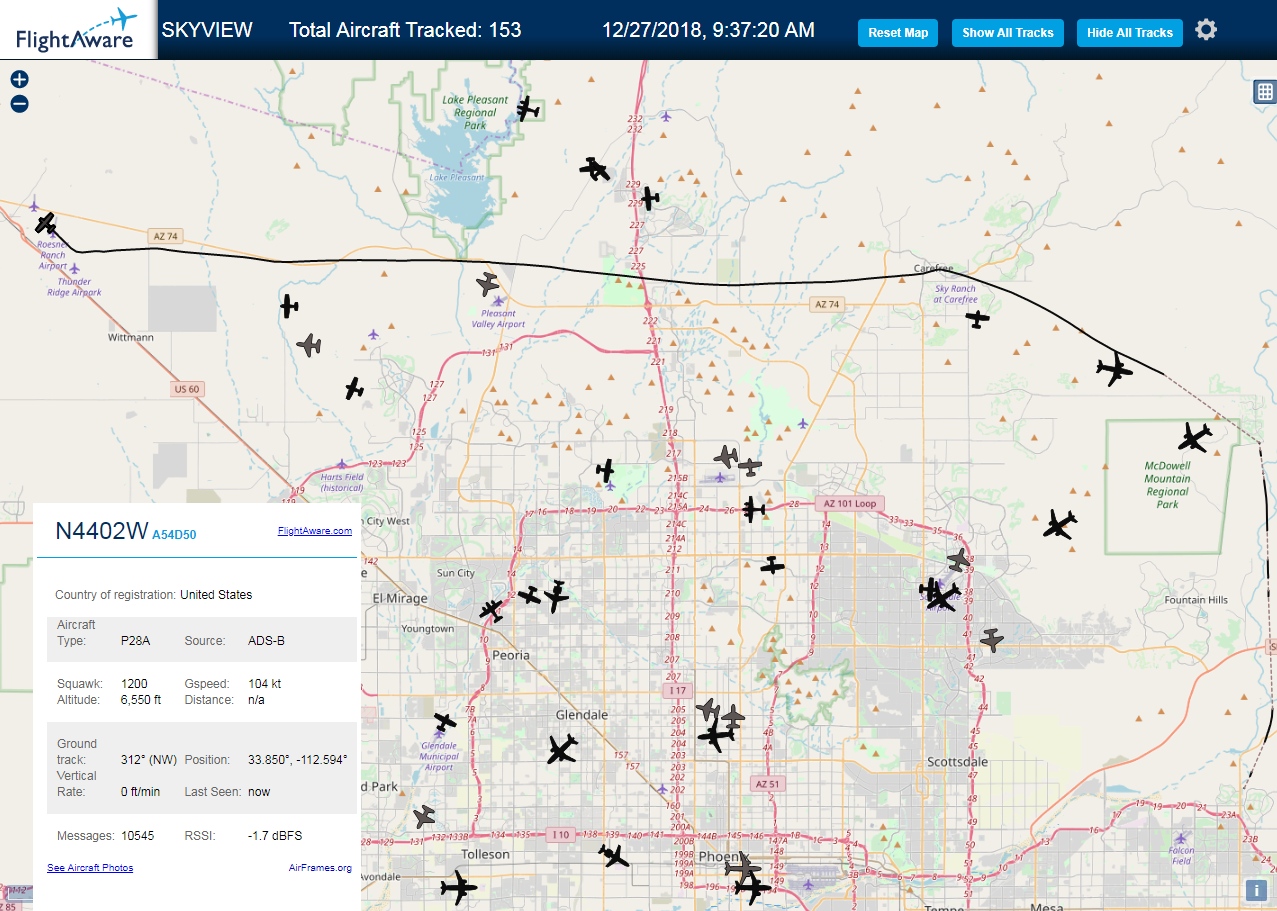The width and height of the screenshot is (1277, 911).
Task: Click the FlightAware logo
Action: tap(77, 30)
